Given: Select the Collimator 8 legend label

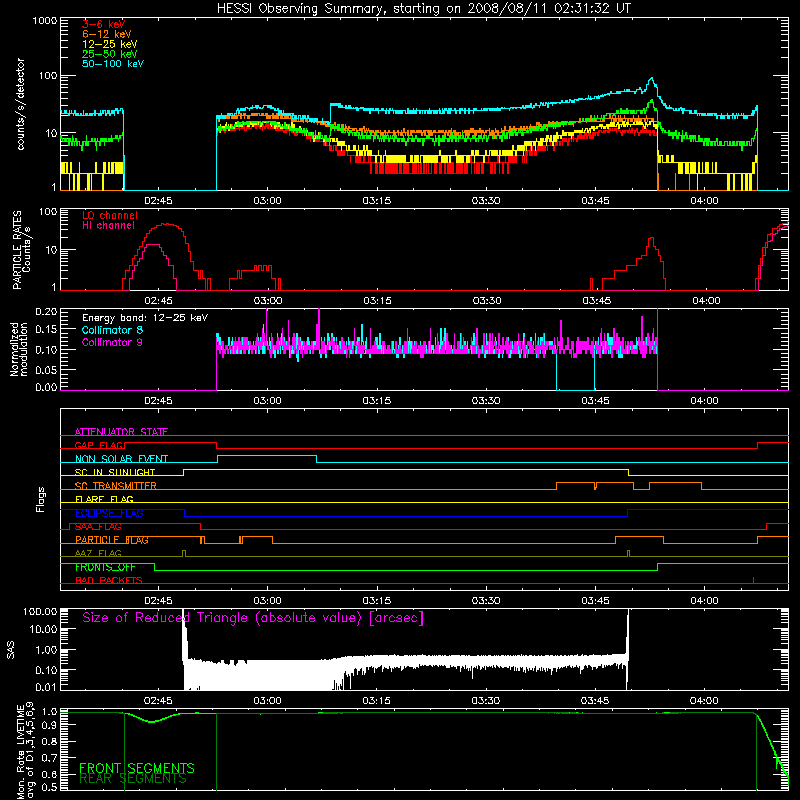Looking at the screenshot, I should tap(112, 330).
